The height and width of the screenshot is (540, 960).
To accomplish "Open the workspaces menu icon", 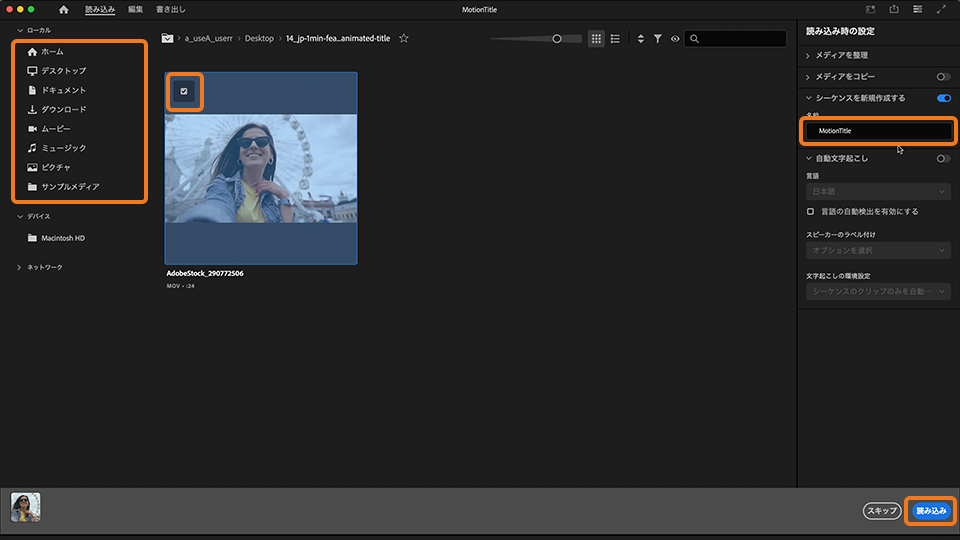I will 917,9.
